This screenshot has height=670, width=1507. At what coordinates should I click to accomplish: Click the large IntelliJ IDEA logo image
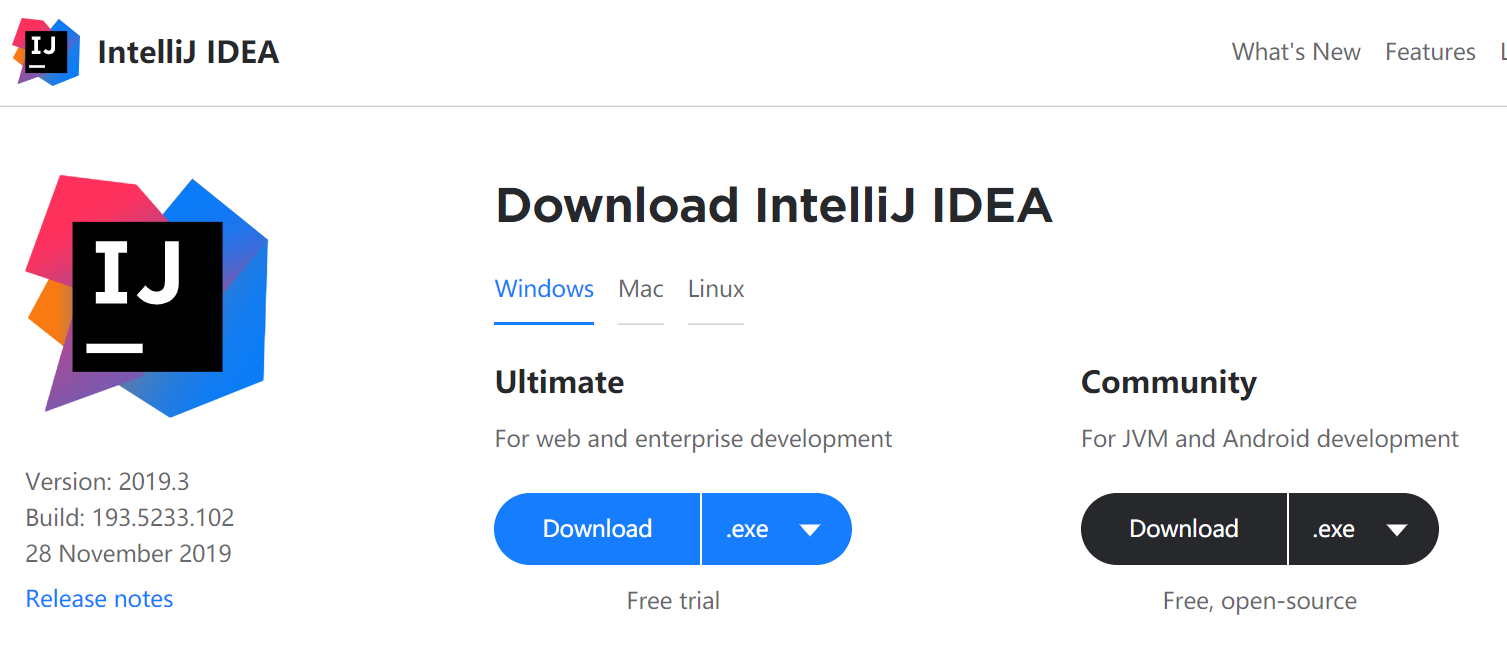[147, 296]
